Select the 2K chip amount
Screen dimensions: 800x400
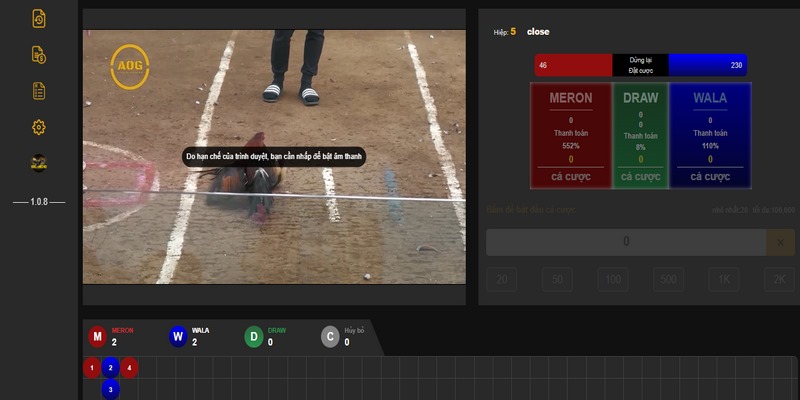[x=779, y=280]
